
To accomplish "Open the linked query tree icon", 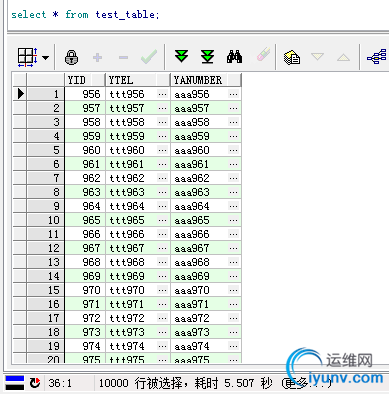I will [x=377, y=57].
